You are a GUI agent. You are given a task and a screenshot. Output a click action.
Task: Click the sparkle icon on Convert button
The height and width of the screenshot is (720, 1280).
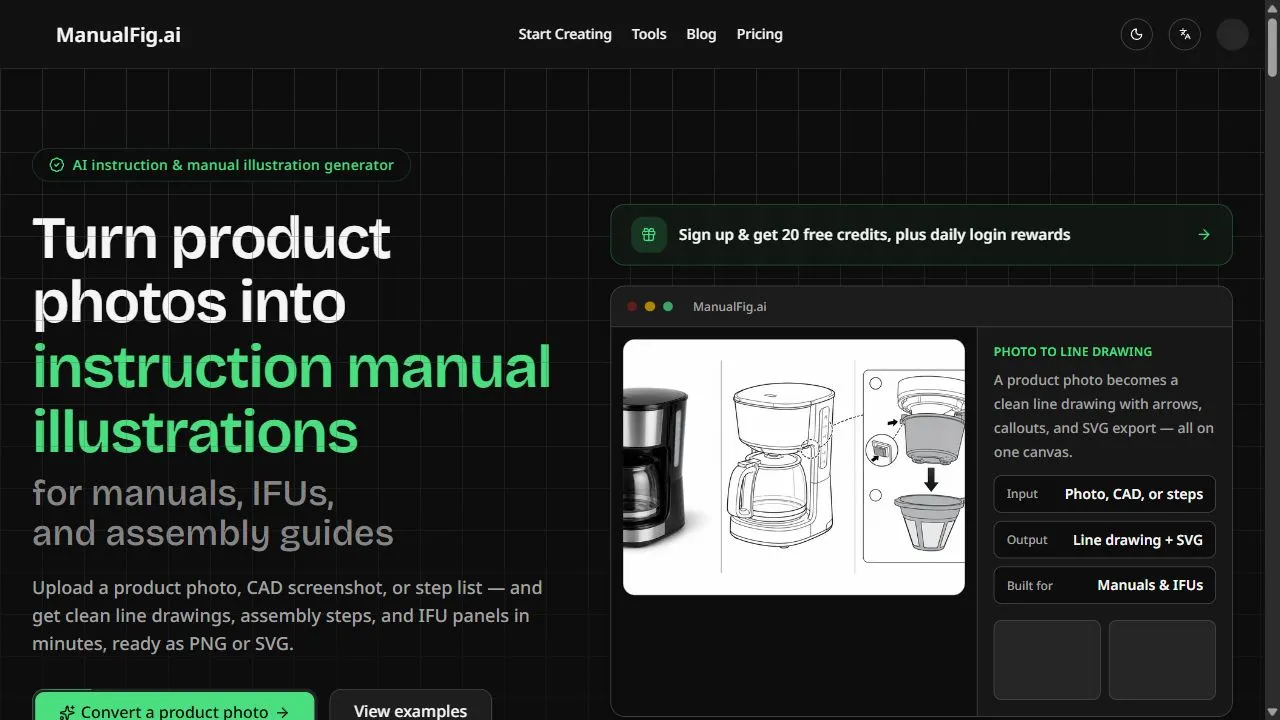tap(67, 713)
